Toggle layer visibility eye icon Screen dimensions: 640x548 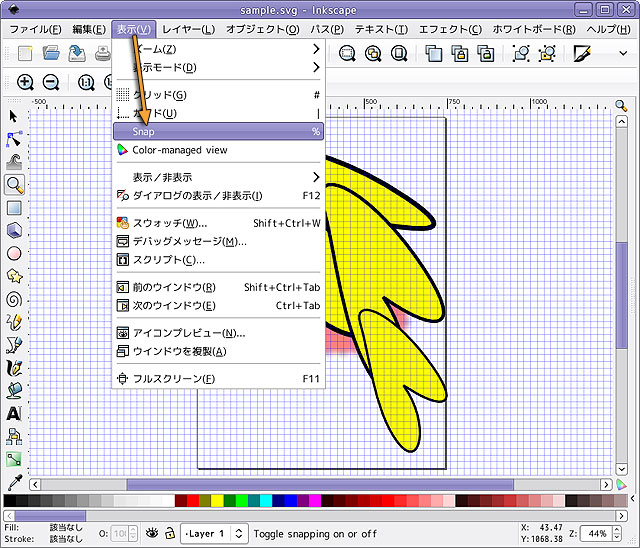click(153, 534)
